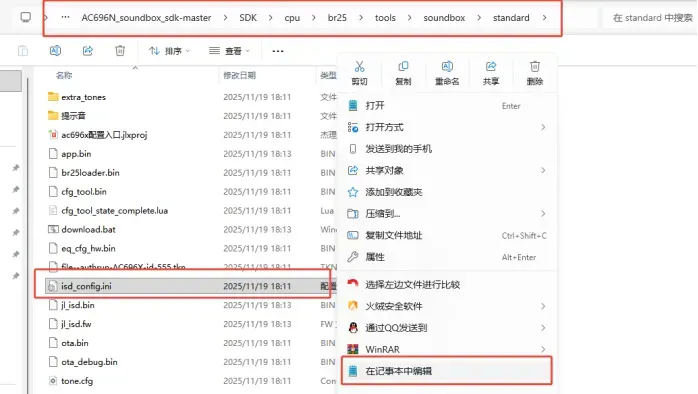Click the greyed paste icon in toolbar
Image resolution: width=698 pixels, height=394 pixels.
pos(23,51)
